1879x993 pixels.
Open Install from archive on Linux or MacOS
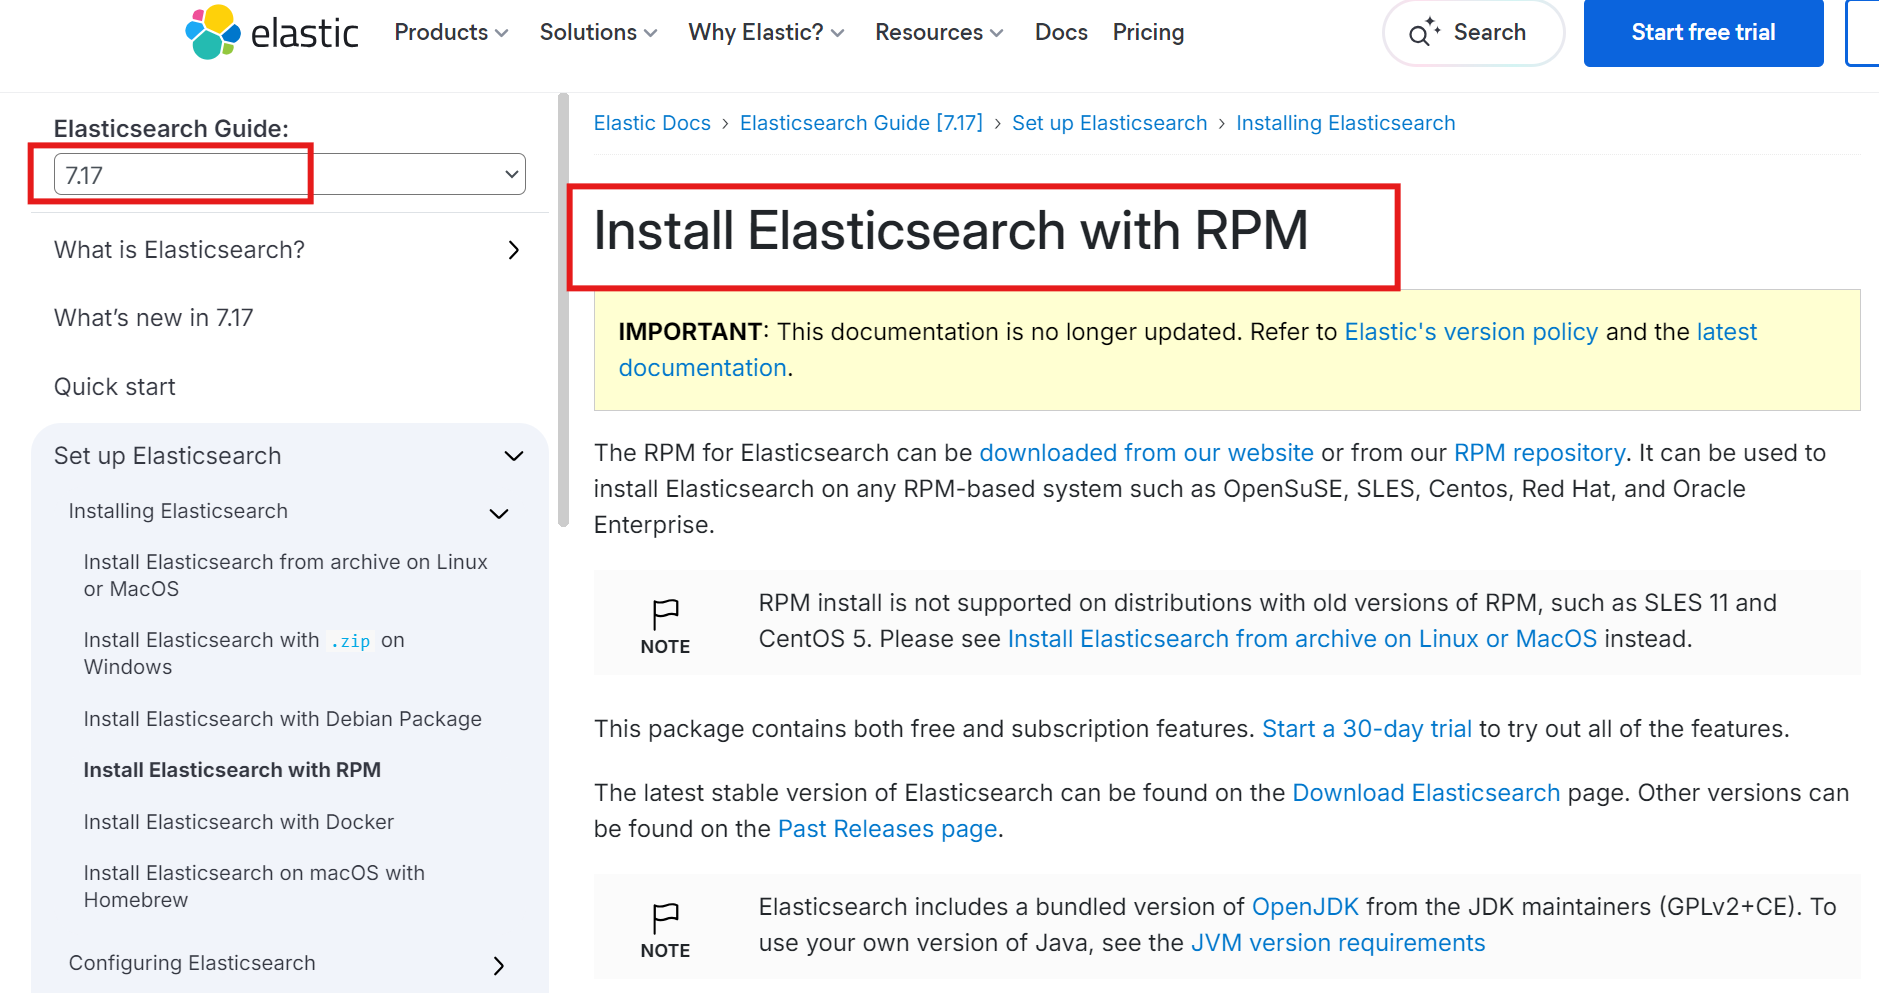tap(285, 575)
